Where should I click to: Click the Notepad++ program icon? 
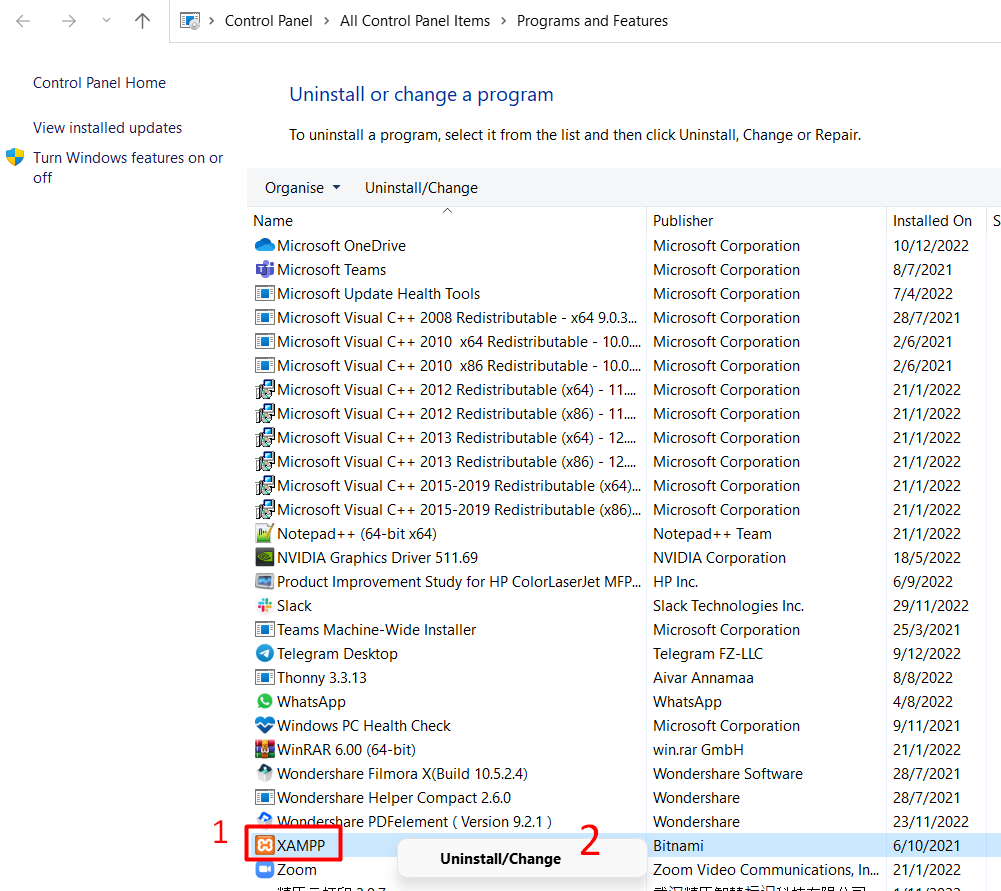click(x=264, y=534)
